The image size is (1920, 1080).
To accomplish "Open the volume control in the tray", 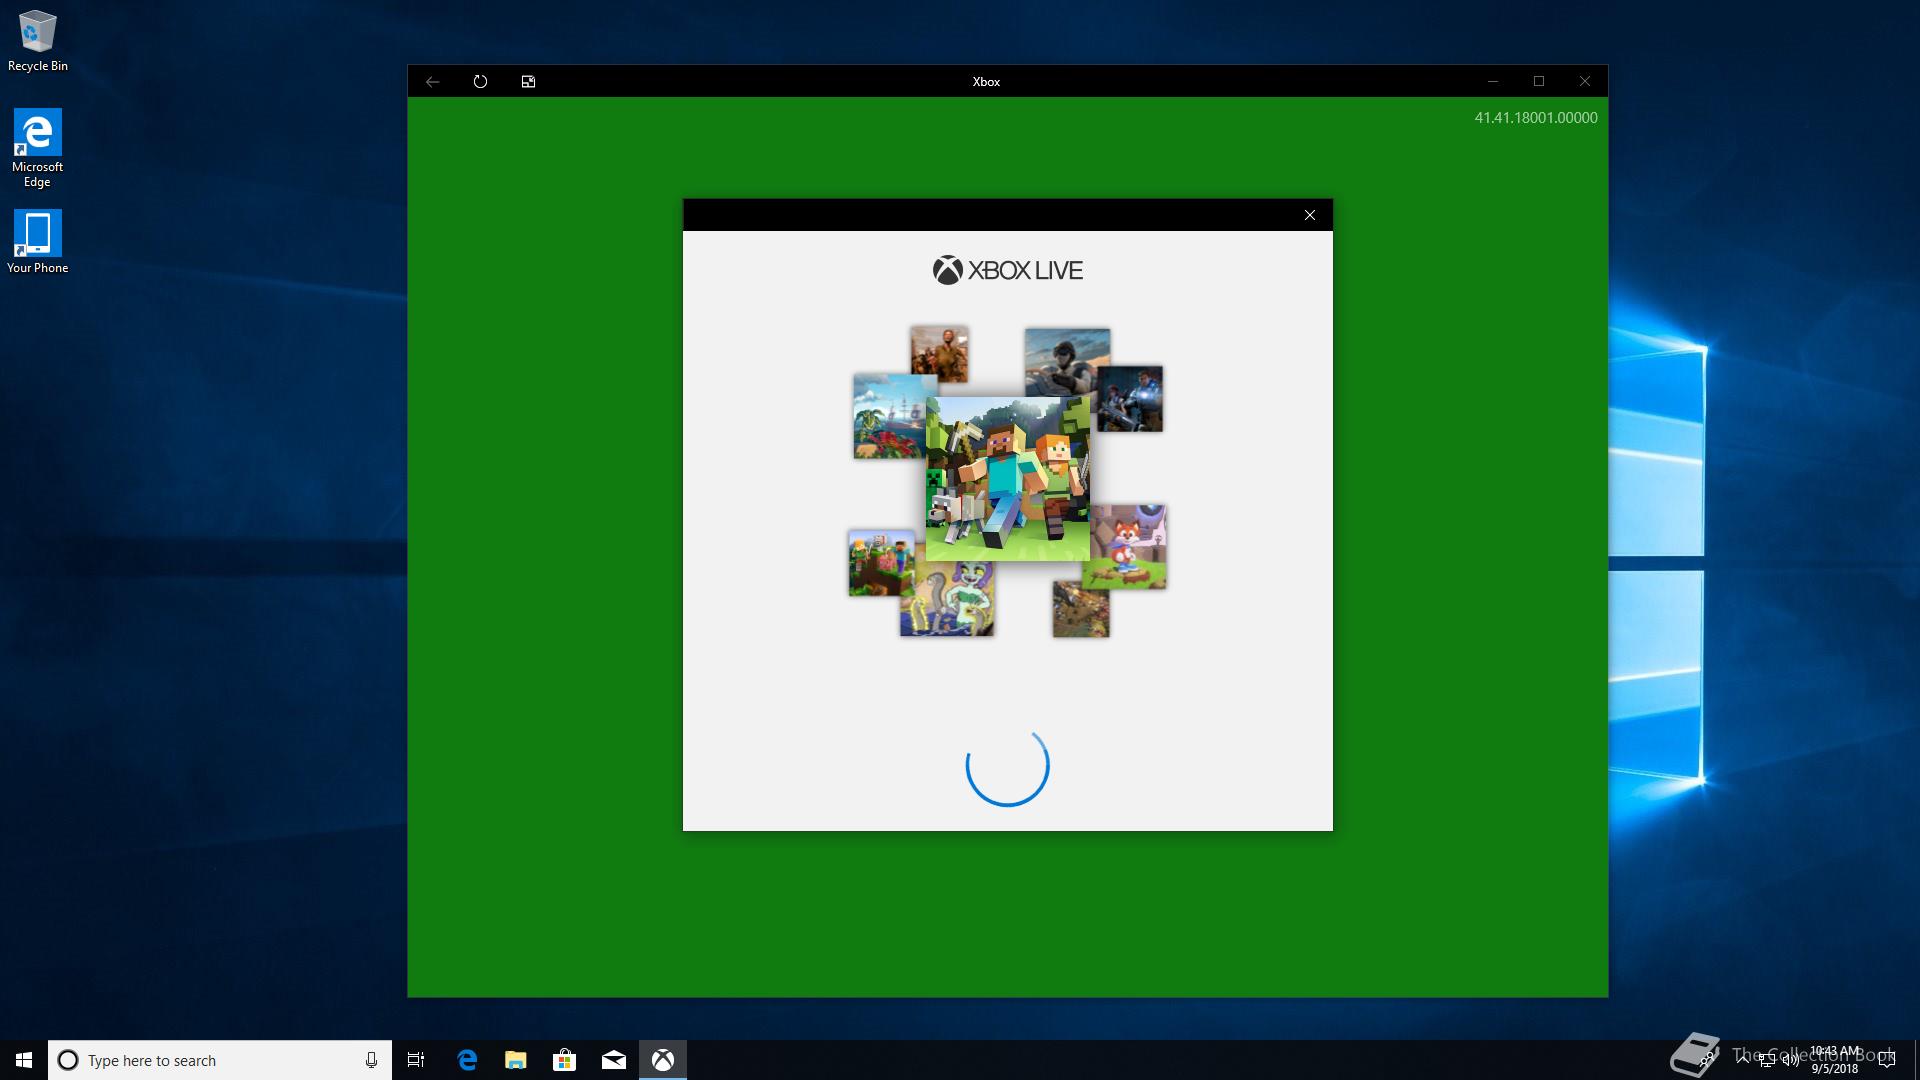I will point(1790,1060).
